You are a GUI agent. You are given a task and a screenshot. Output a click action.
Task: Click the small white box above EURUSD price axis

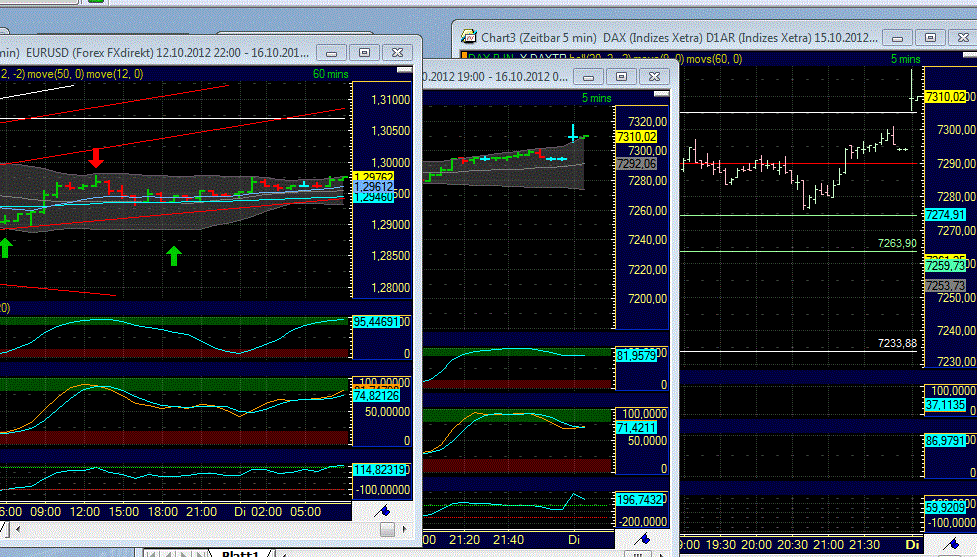tap(404, 70)
